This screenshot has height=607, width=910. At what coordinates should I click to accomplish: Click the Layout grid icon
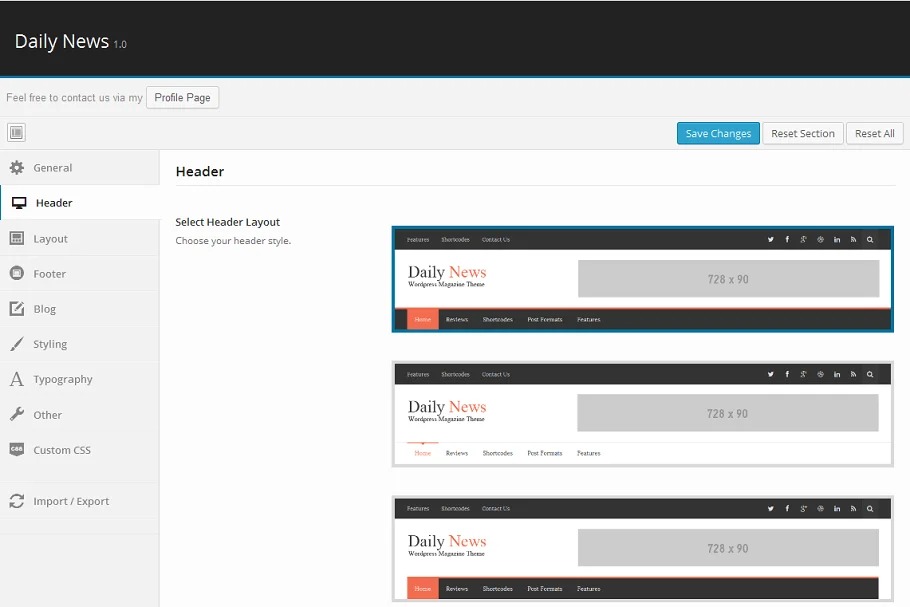click(x=16, y=239)
